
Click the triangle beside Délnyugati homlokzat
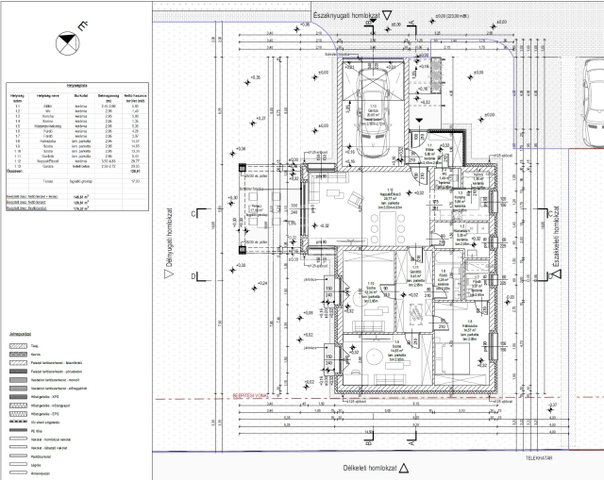pyautogui.click(x=169, y=274)
